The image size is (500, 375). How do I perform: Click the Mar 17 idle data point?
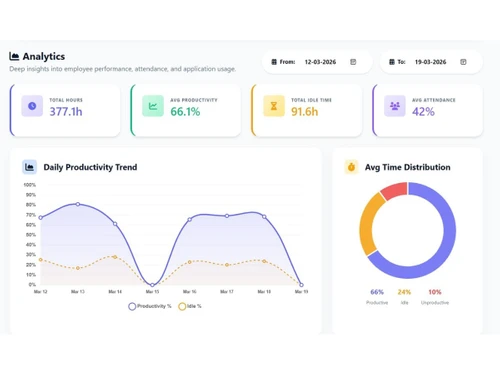(x=227, y=265)
